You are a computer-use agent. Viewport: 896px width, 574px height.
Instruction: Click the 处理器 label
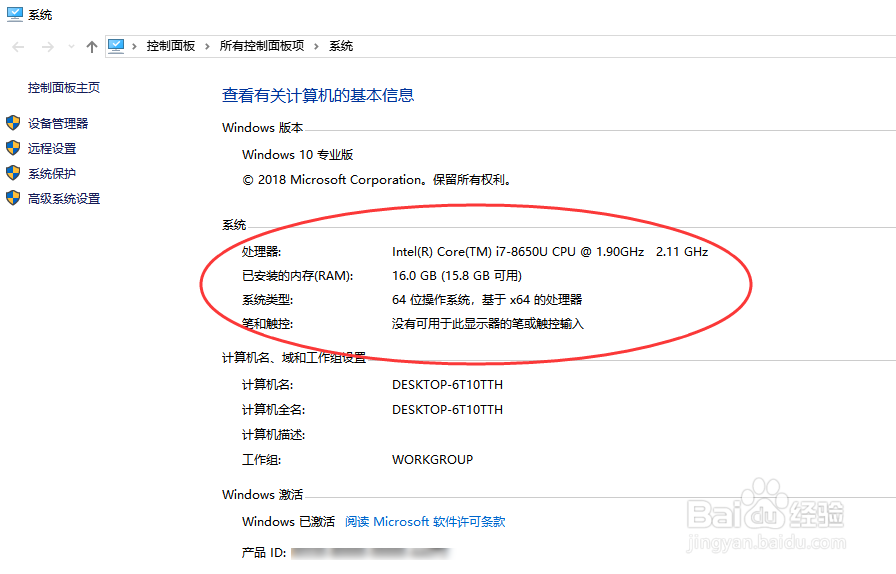(261, 252)
